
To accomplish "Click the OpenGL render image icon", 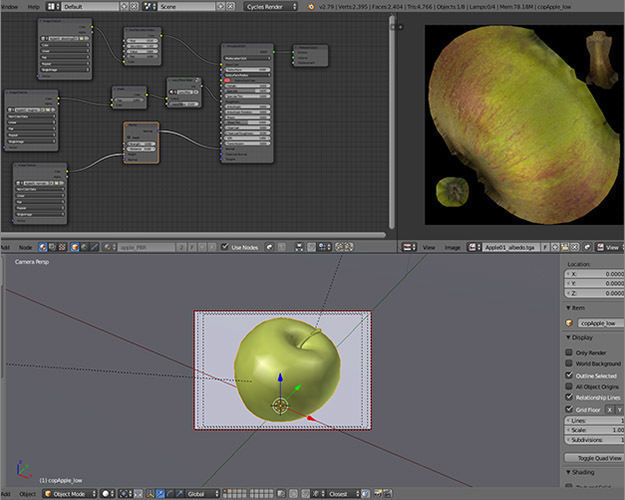I will [378, 494].
